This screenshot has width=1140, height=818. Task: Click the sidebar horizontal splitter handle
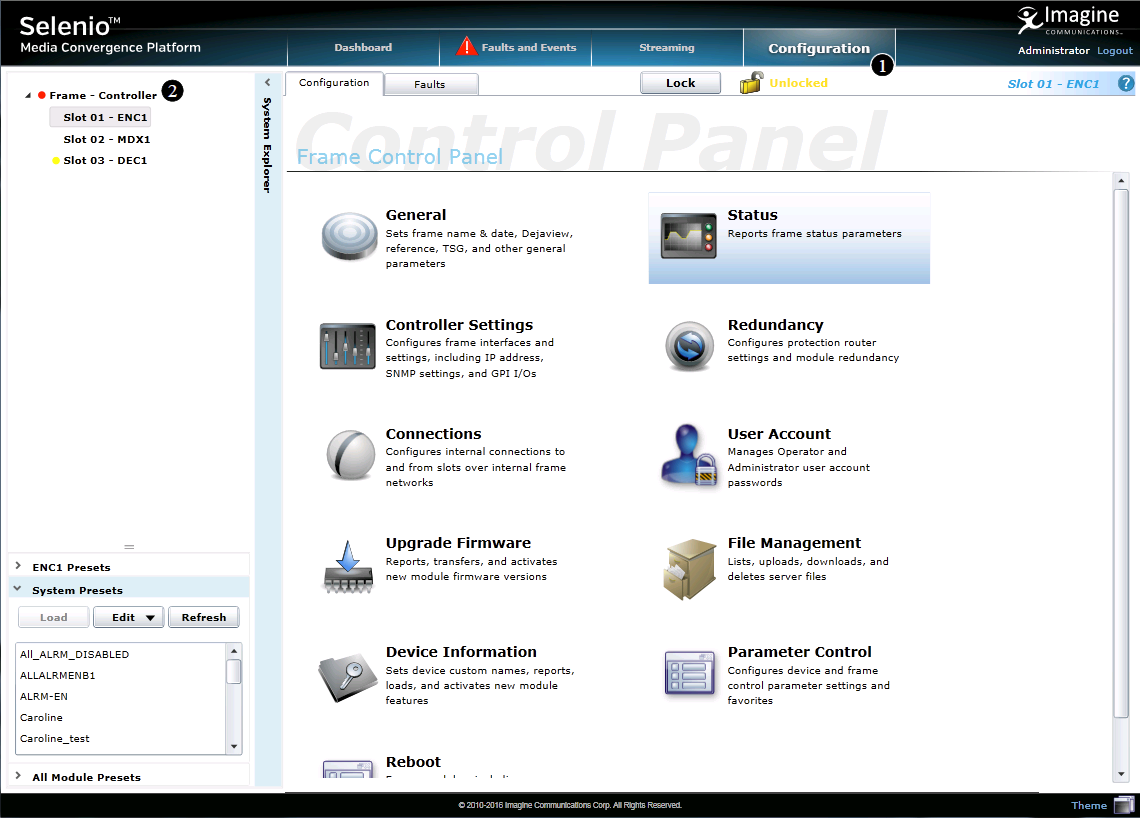coord(129,547)
